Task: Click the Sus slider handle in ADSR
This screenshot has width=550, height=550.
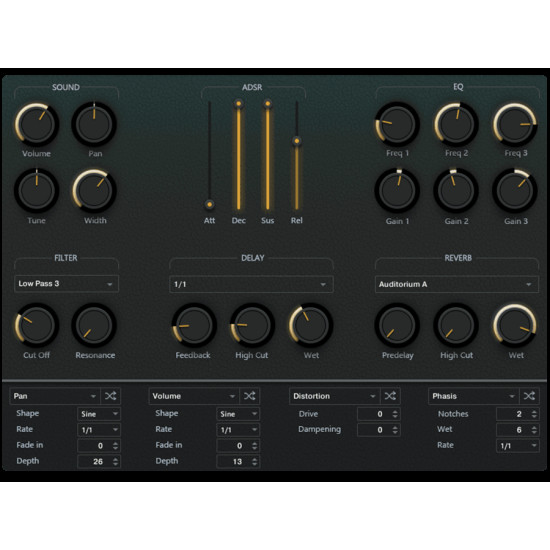Action: 268,104
